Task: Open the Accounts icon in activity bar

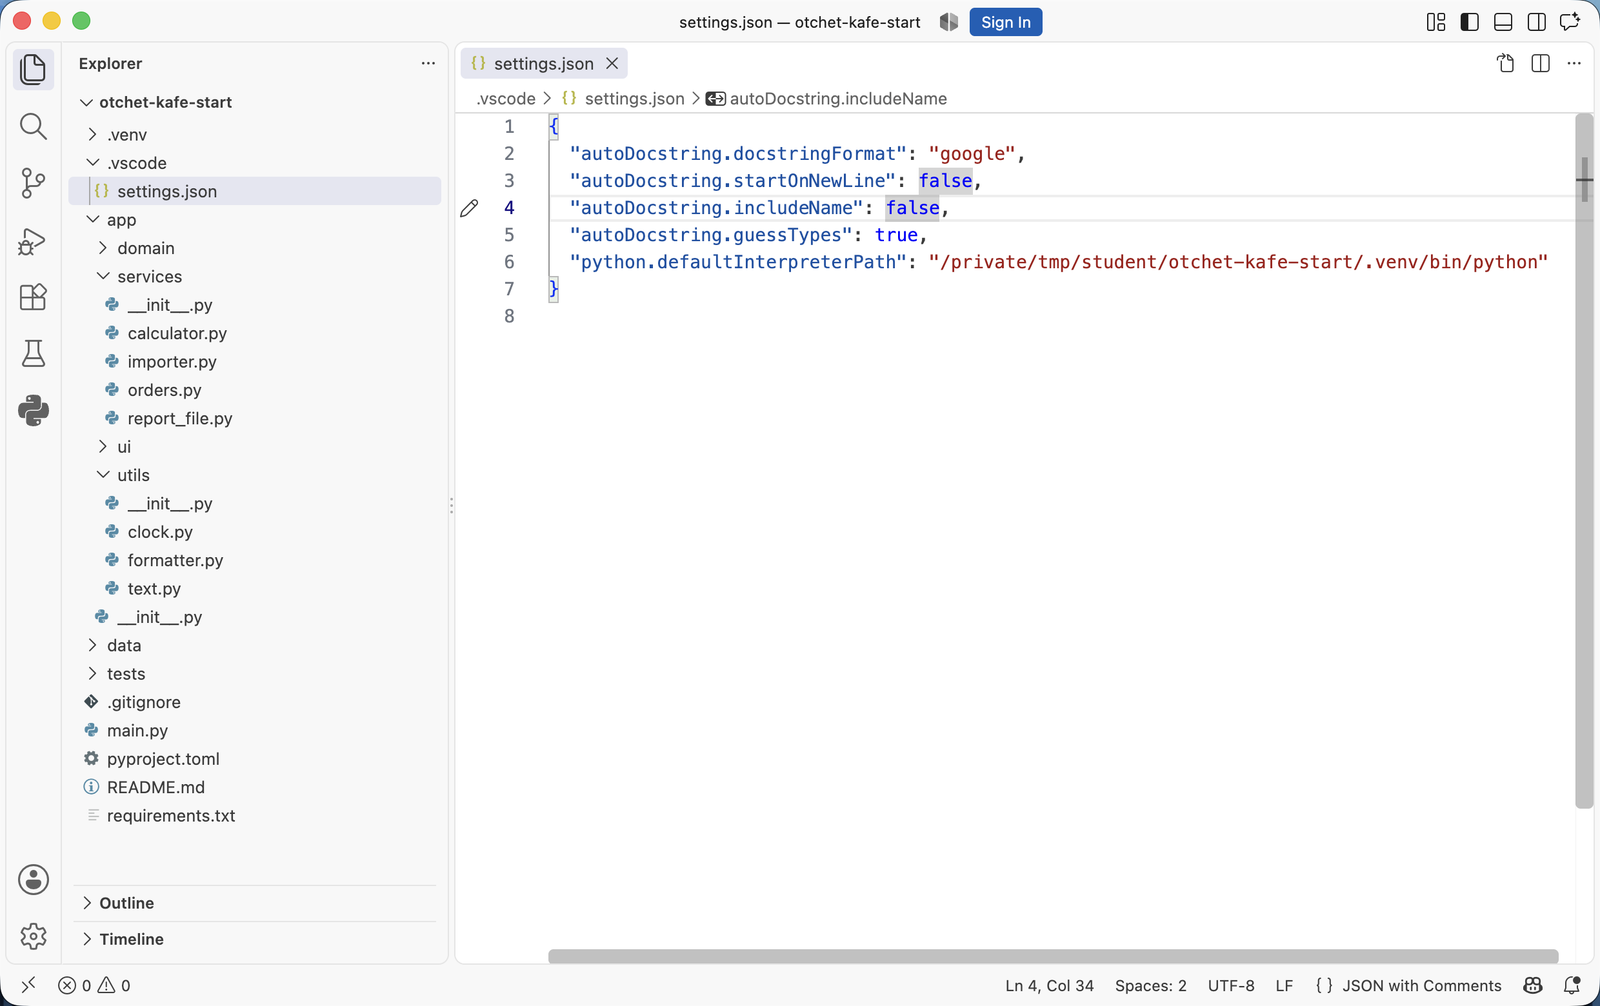Action: (x=33, y=880)
